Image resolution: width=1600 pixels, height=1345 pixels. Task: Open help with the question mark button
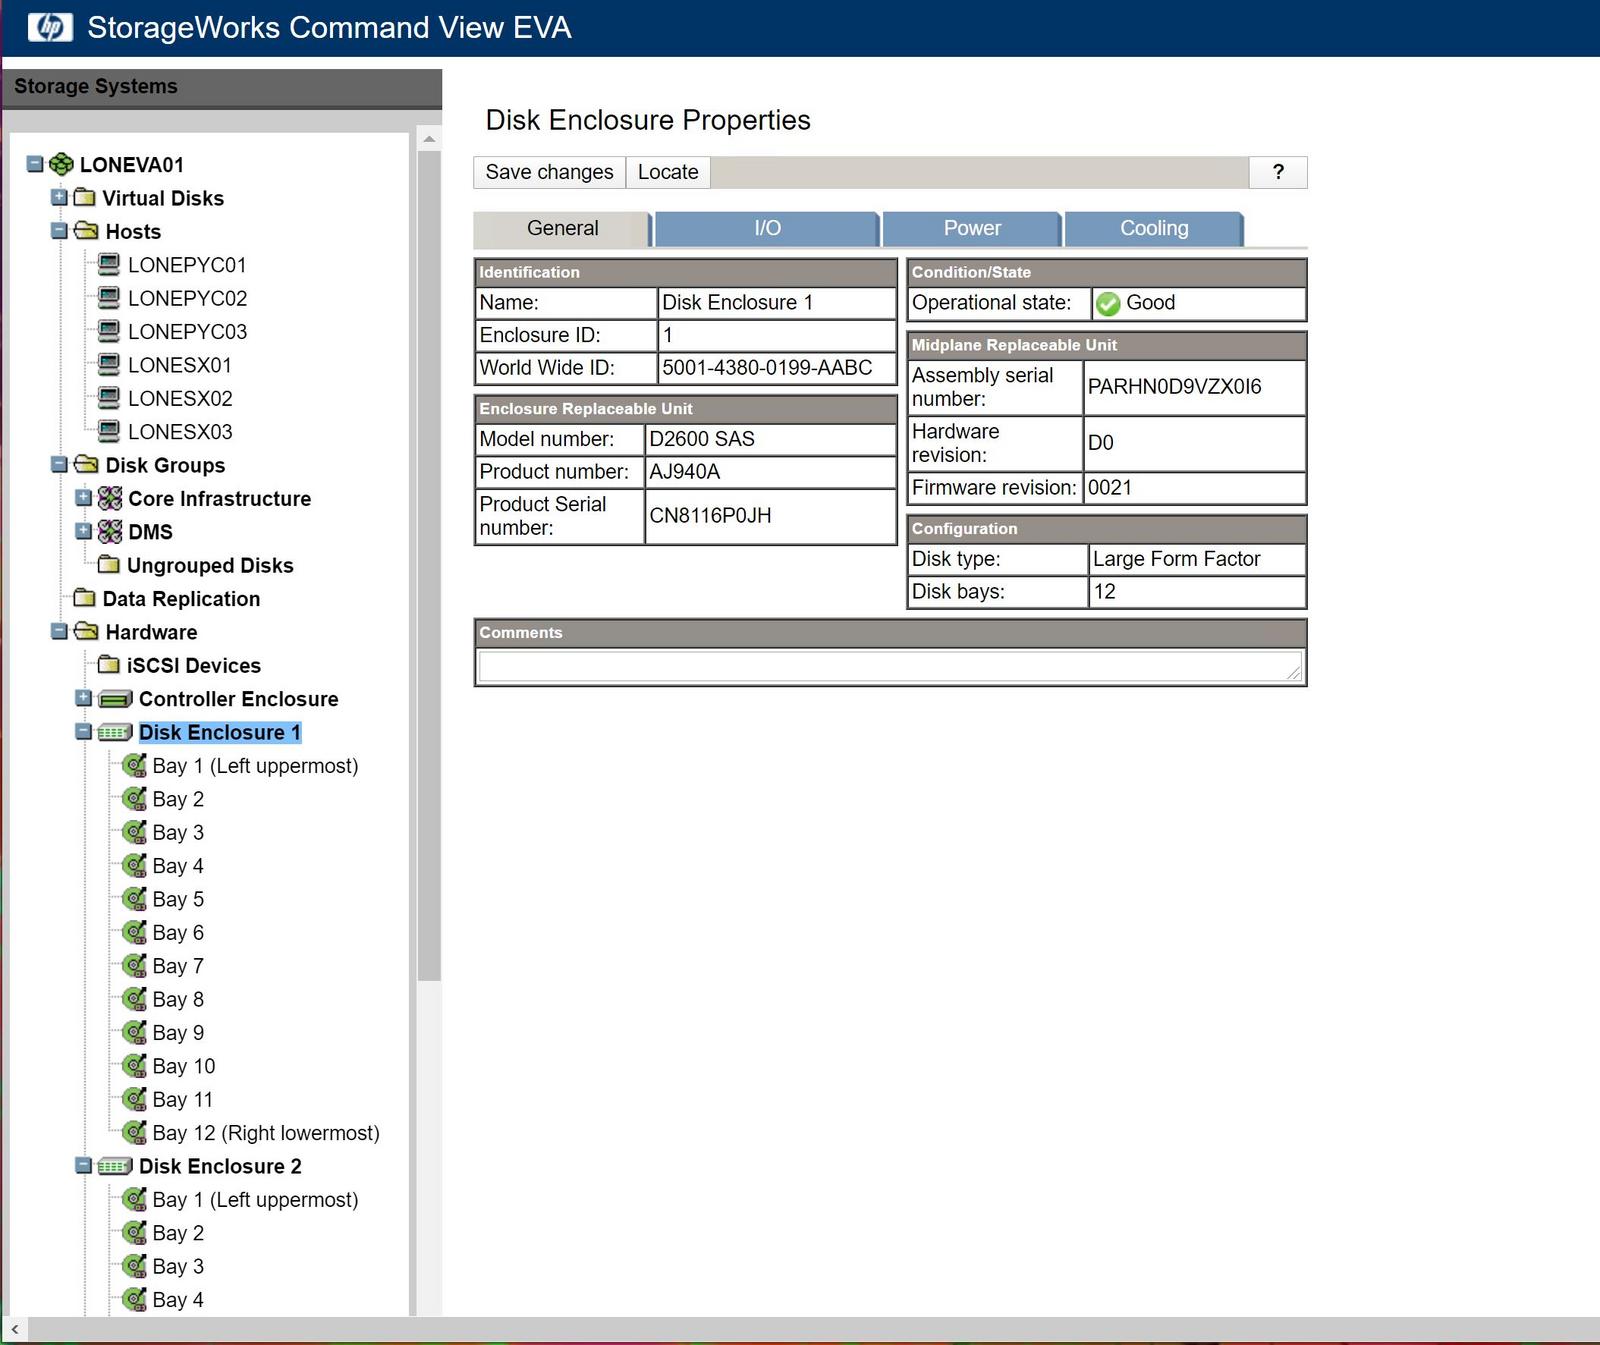coord(1278,172)
